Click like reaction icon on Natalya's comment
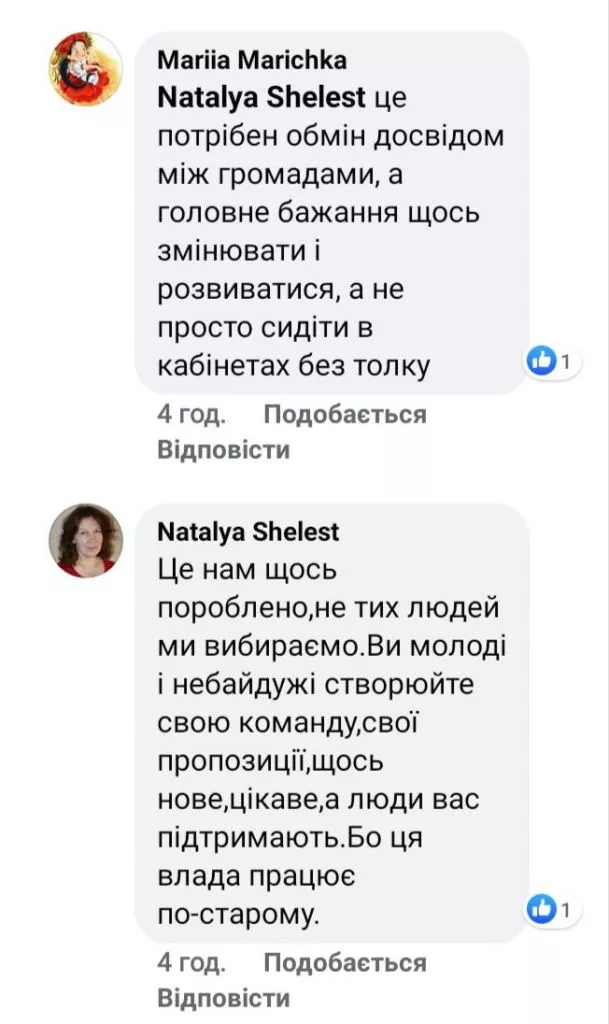 (541, 909)
